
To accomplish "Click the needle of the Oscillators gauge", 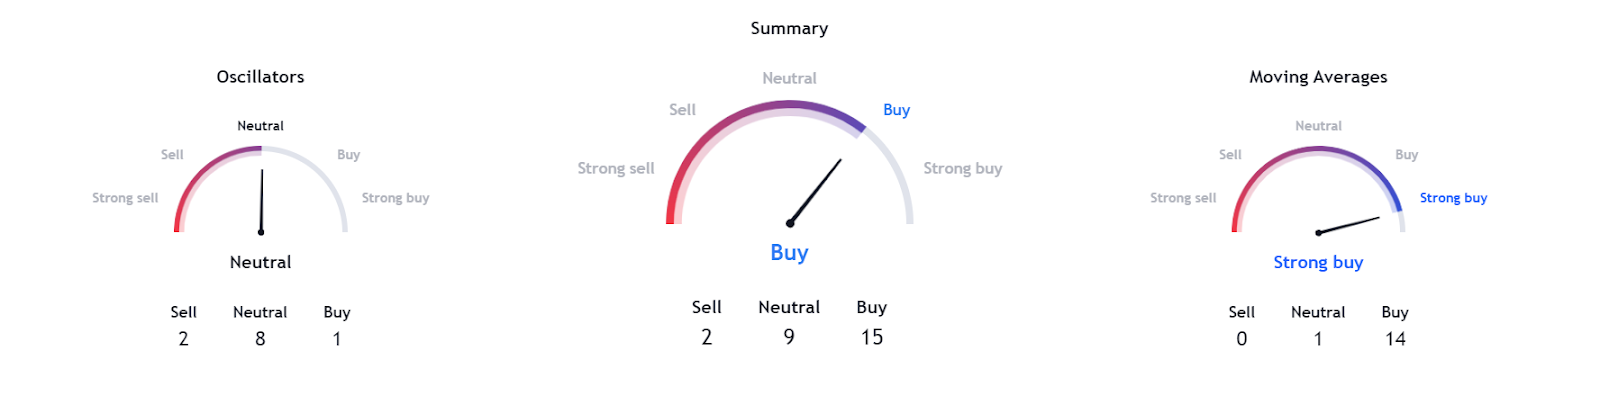I will [262, 200].
